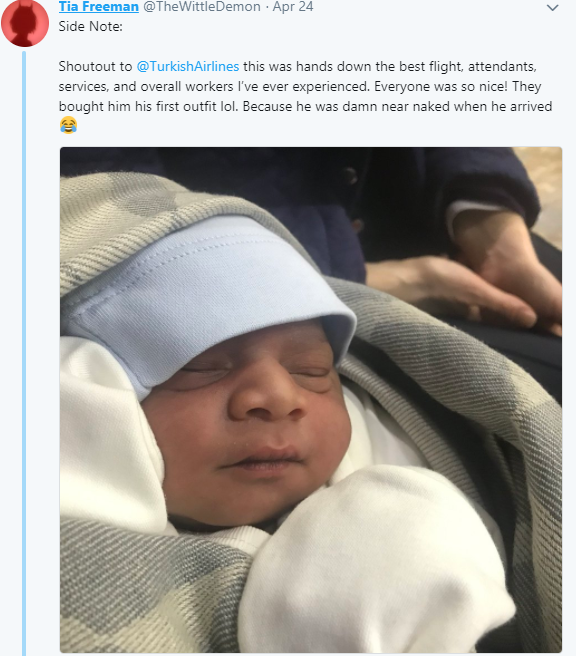Expand the tweet options chevron

(553, 8)
